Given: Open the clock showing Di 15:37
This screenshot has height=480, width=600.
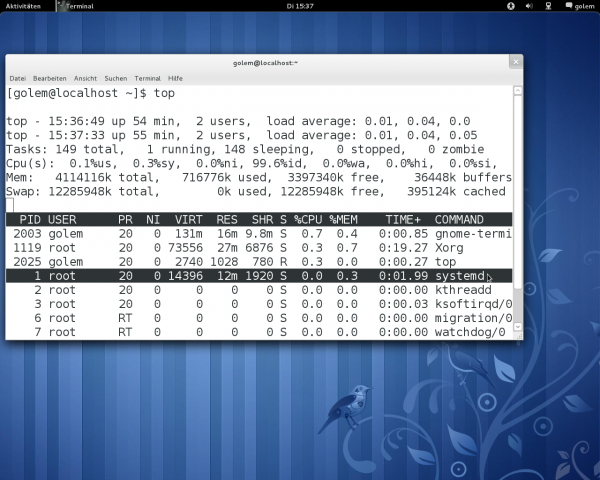Looking at the screenshot, I should 299,5.
